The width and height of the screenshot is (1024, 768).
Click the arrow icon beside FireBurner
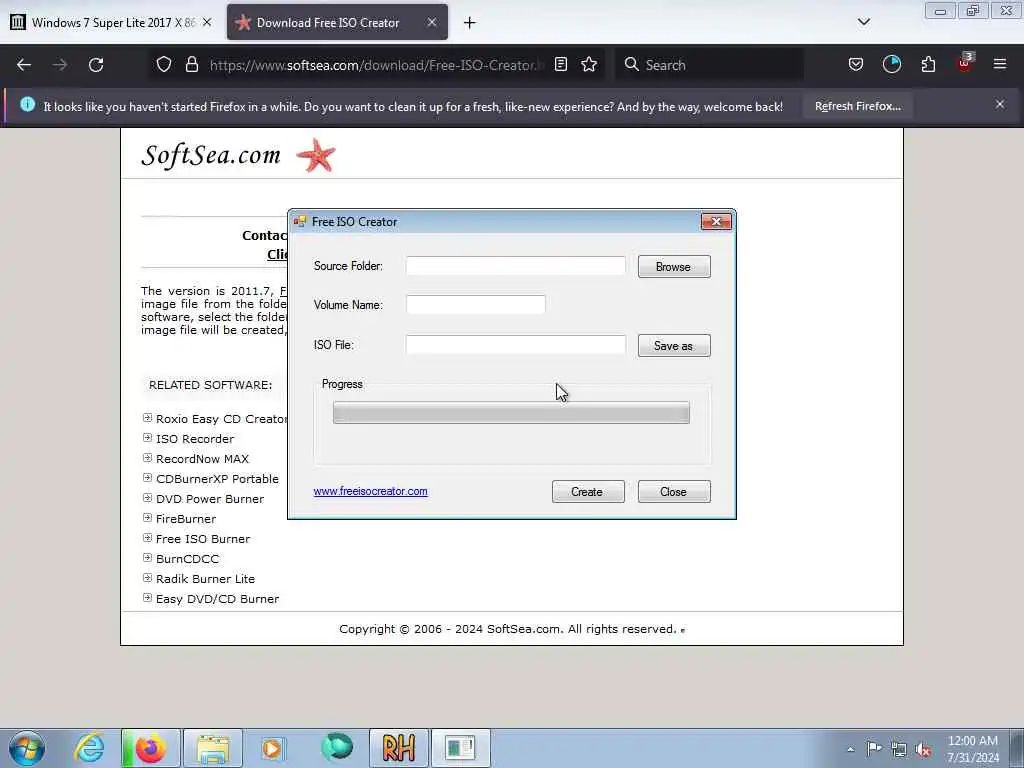point(147,518)
